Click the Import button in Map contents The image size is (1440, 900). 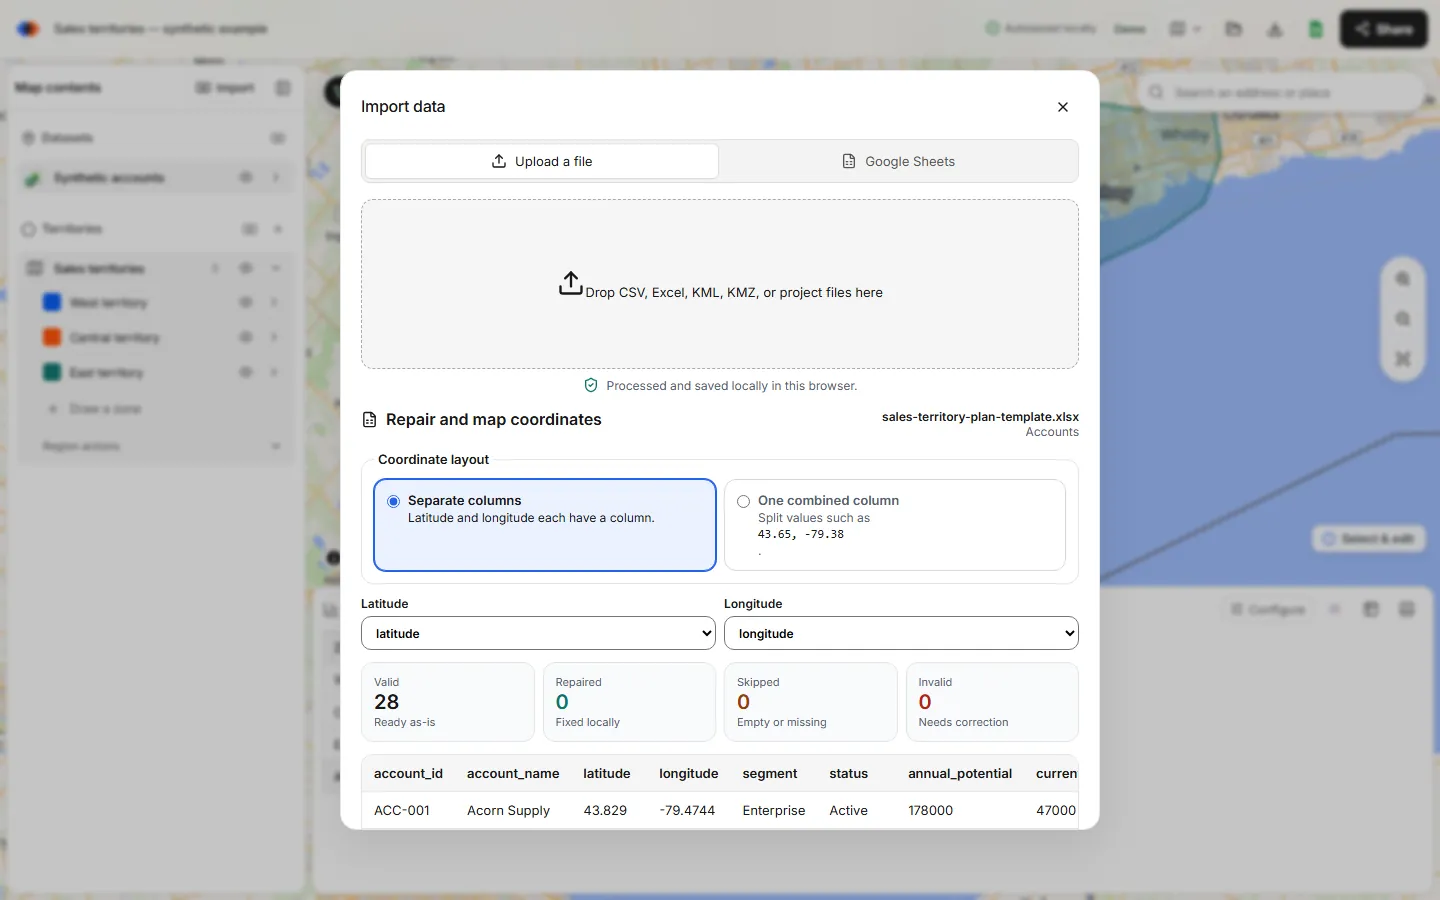coord(226,88)
